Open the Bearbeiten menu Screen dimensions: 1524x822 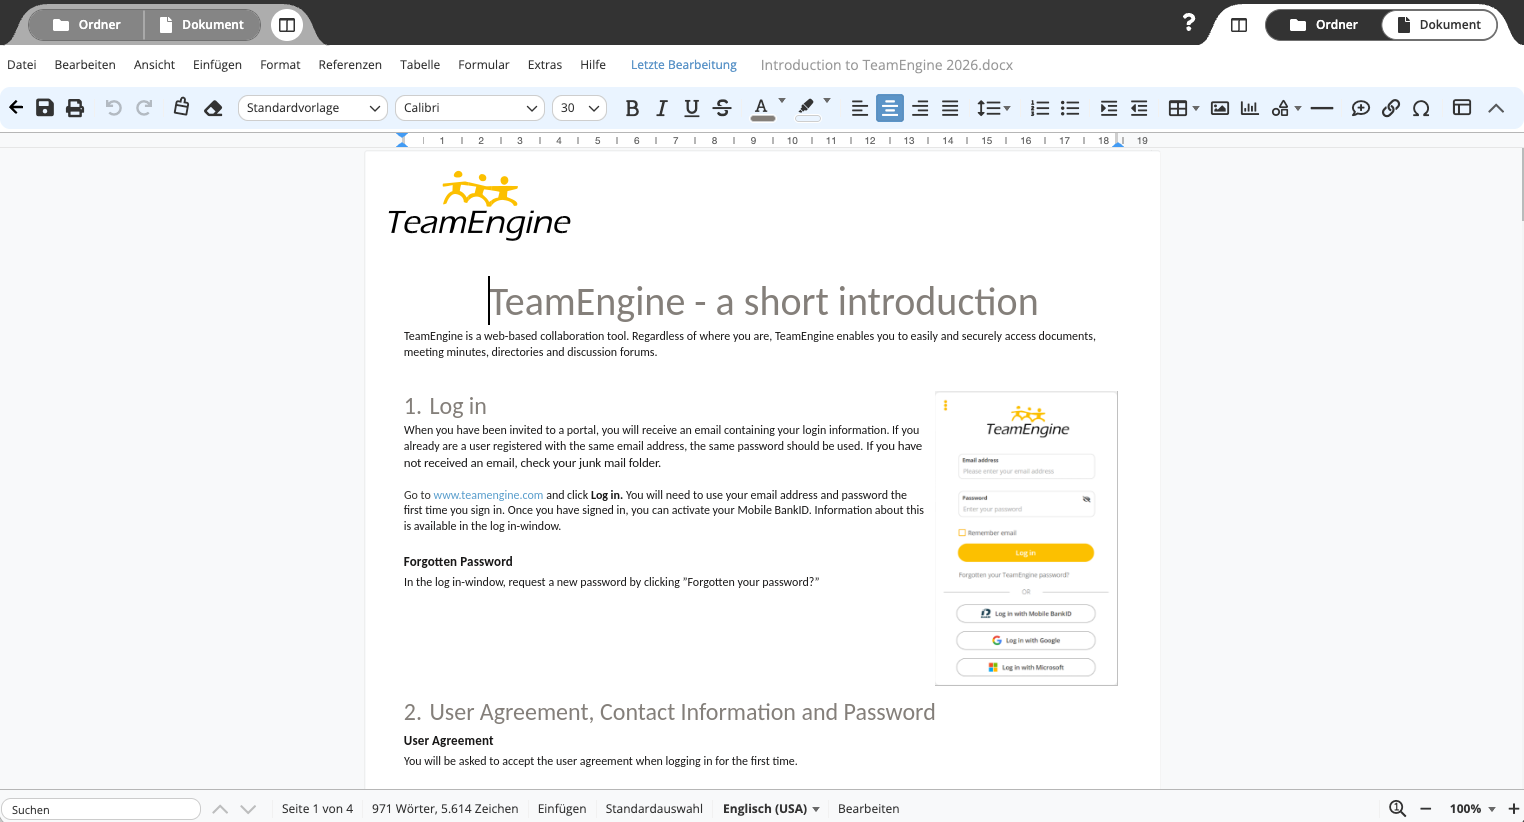pos(85,65)
